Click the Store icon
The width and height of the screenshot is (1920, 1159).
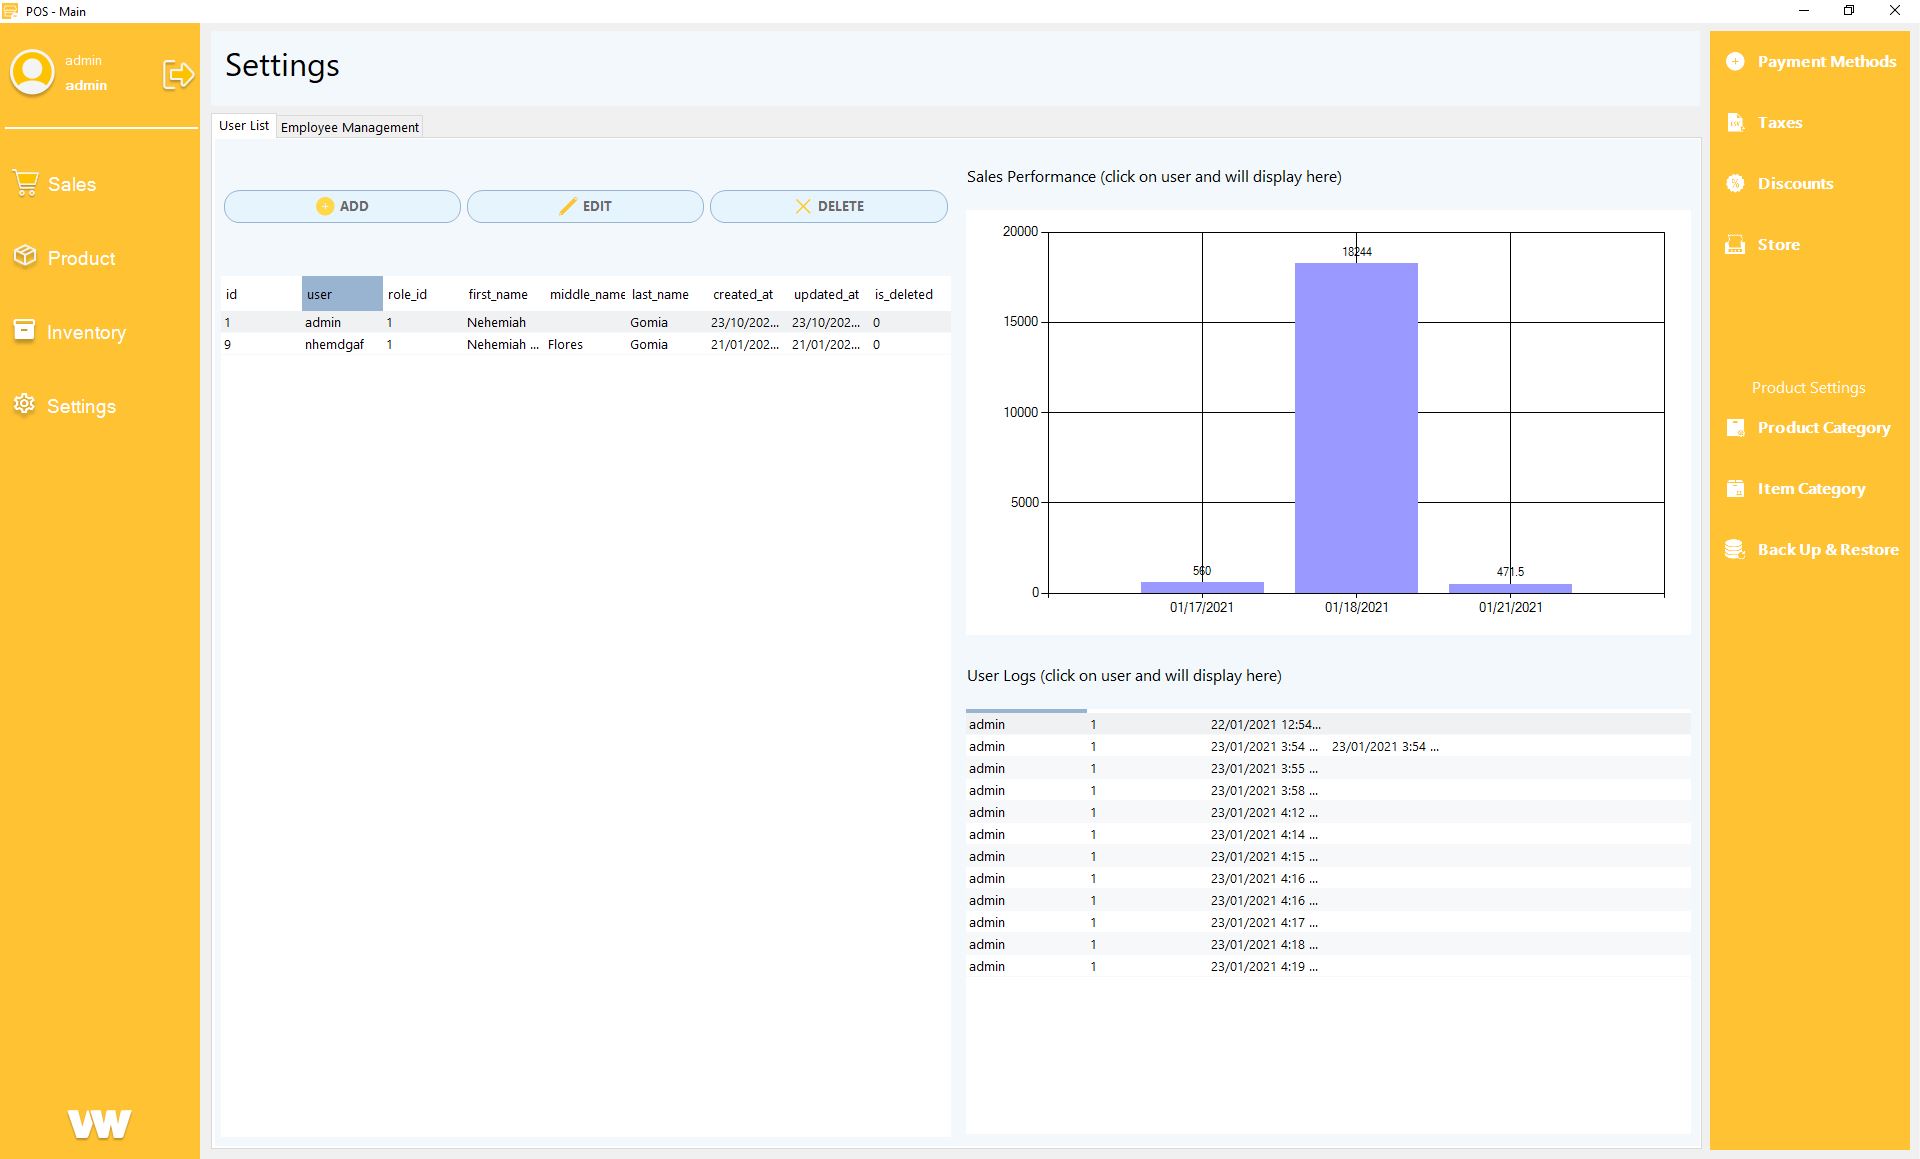pyautogui.click(x=1735, y=245)
